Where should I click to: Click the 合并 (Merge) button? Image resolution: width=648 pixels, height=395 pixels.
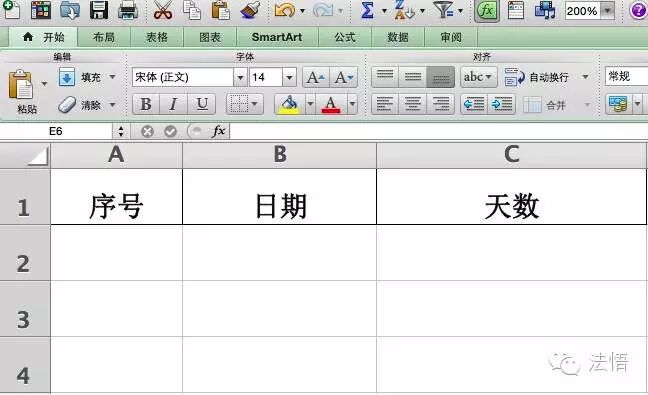coord(545,105)
